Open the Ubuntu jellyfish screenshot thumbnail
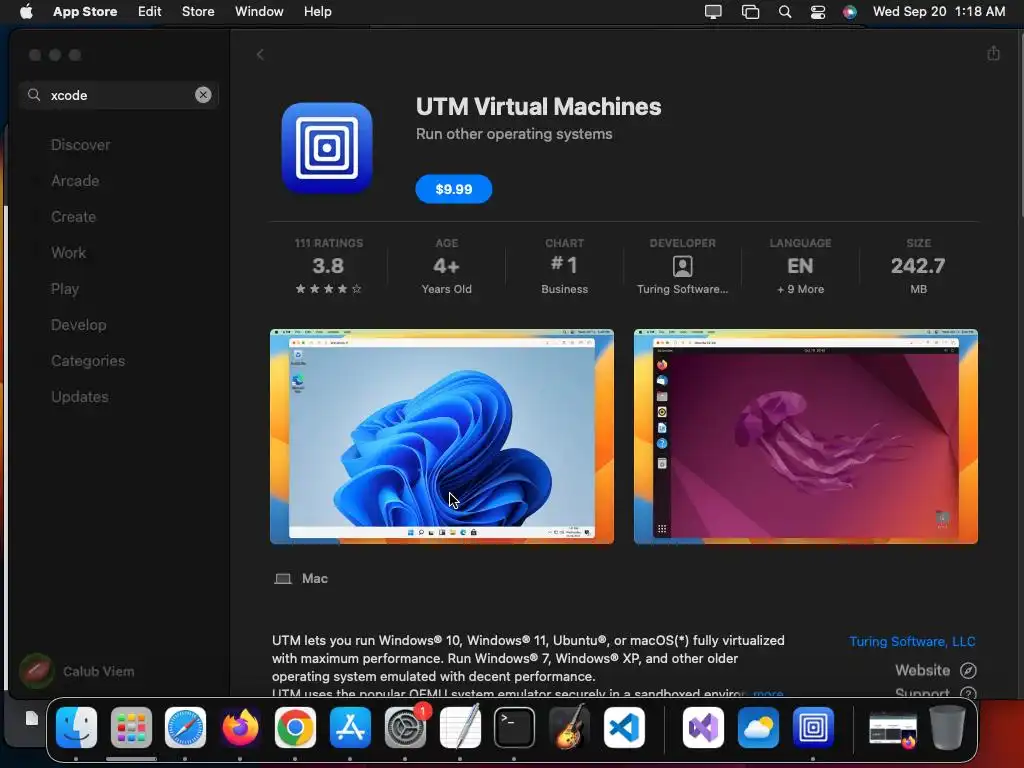 [806, 436]
